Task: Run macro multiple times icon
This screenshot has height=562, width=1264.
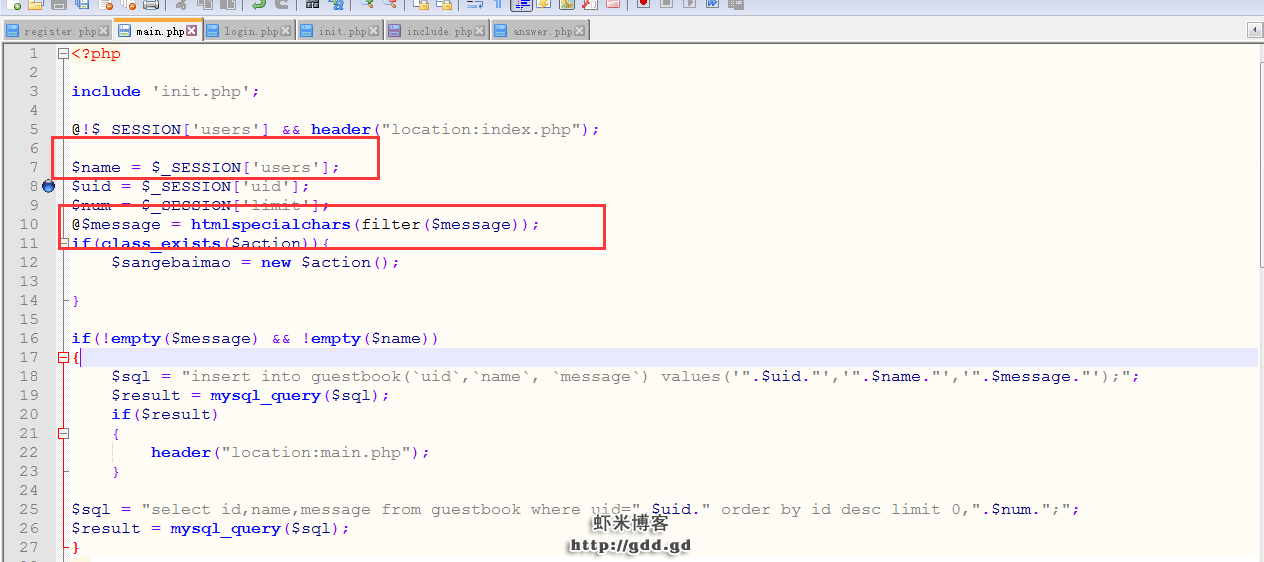Action: [712, 4]
